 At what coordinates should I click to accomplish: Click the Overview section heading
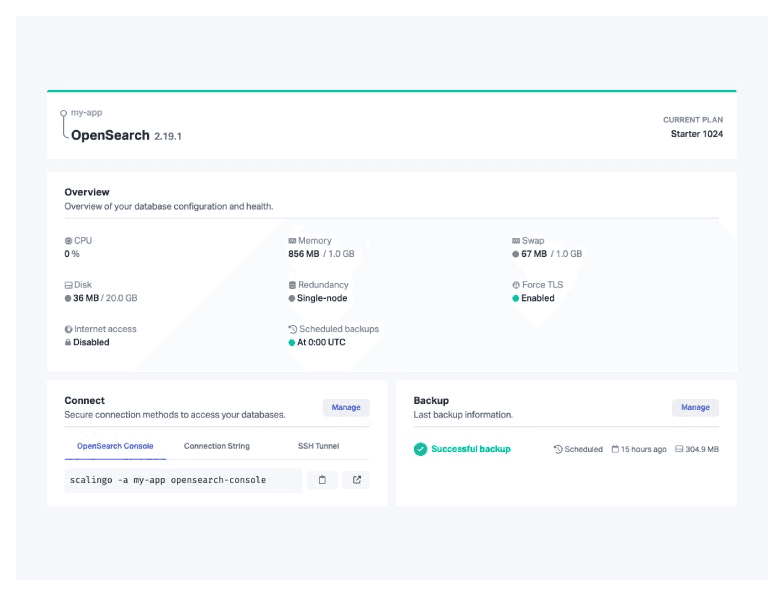pyautogui.click(x=87, y=192)
